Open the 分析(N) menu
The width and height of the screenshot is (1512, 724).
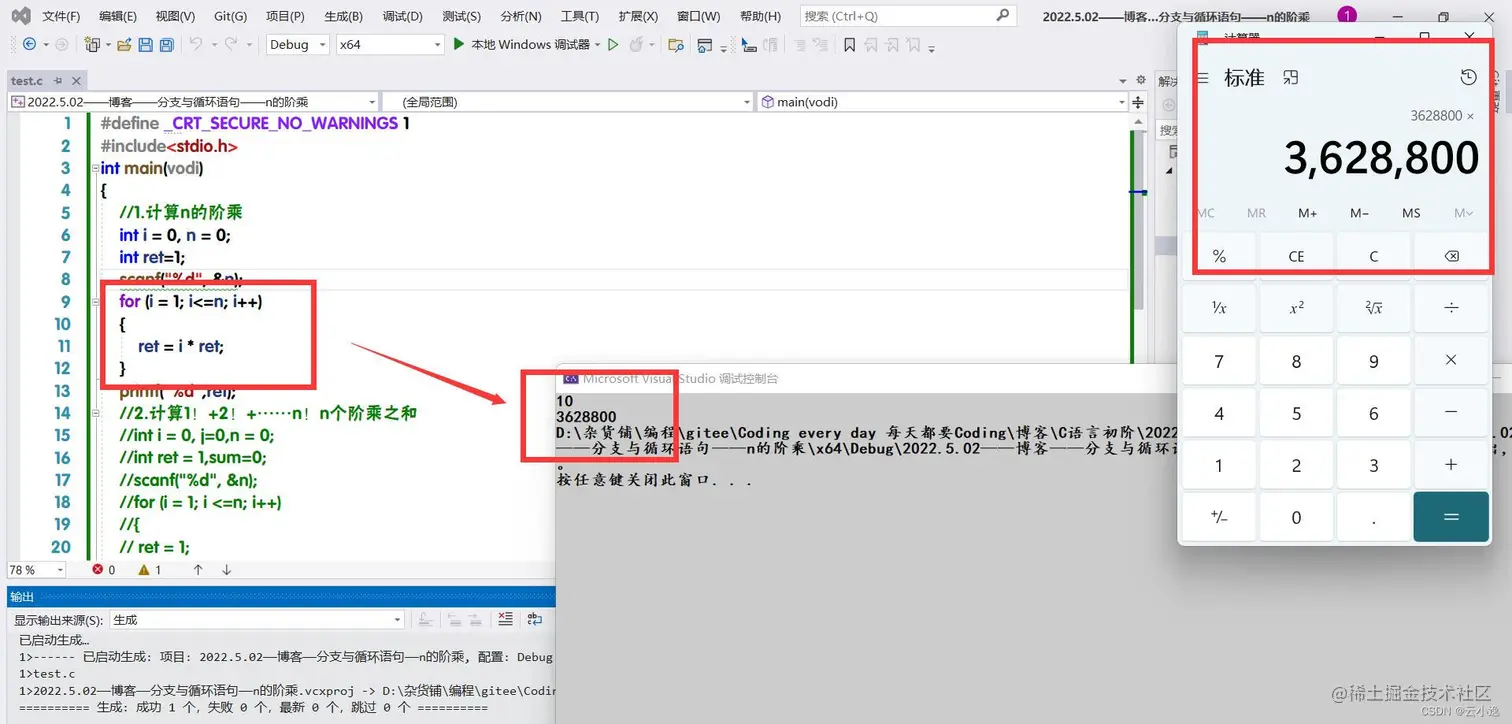pyautogui.click(x=520, y=16)
